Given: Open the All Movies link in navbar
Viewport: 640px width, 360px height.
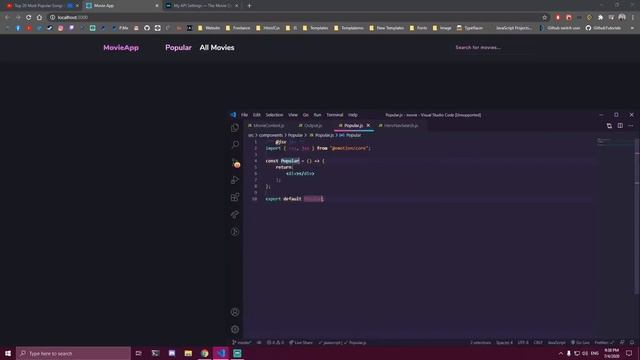Looking at the screenshot, I should tap(217, 48).
